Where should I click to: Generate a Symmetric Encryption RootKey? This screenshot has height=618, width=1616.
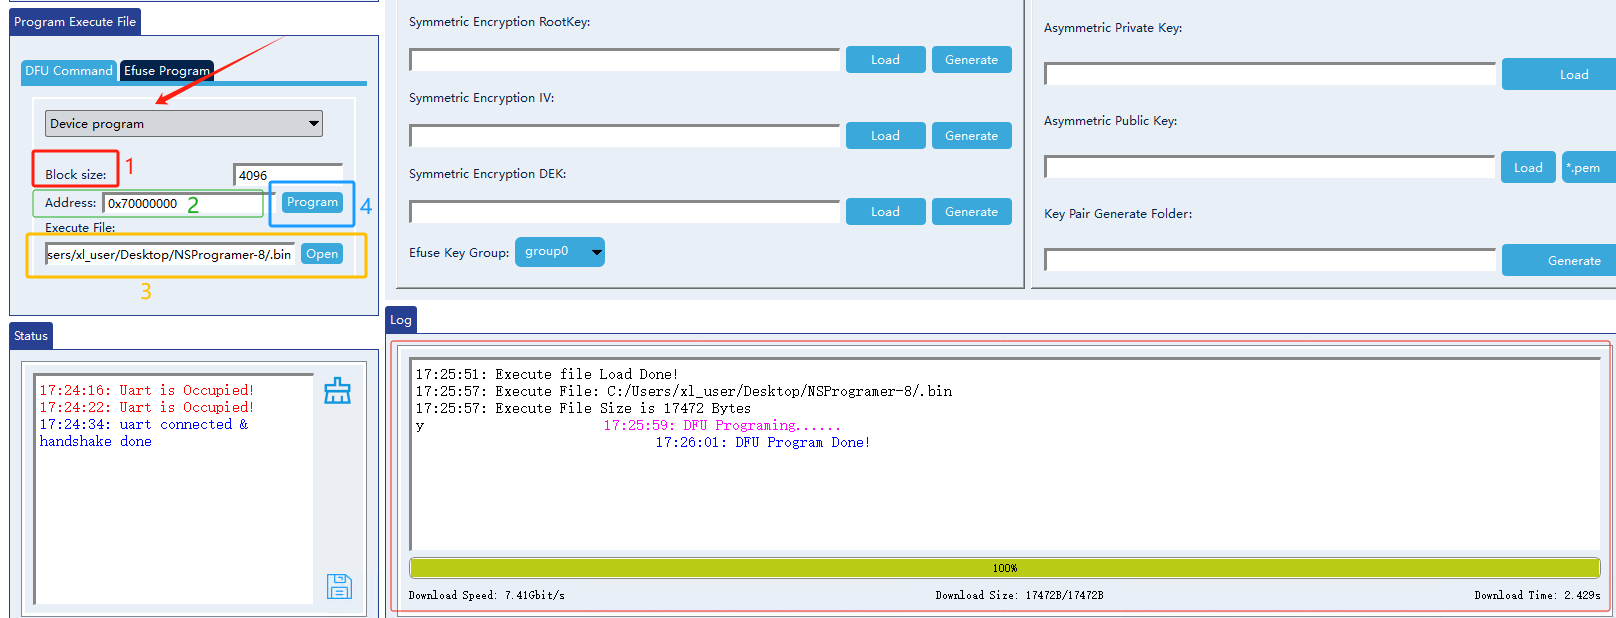(971, 60)
